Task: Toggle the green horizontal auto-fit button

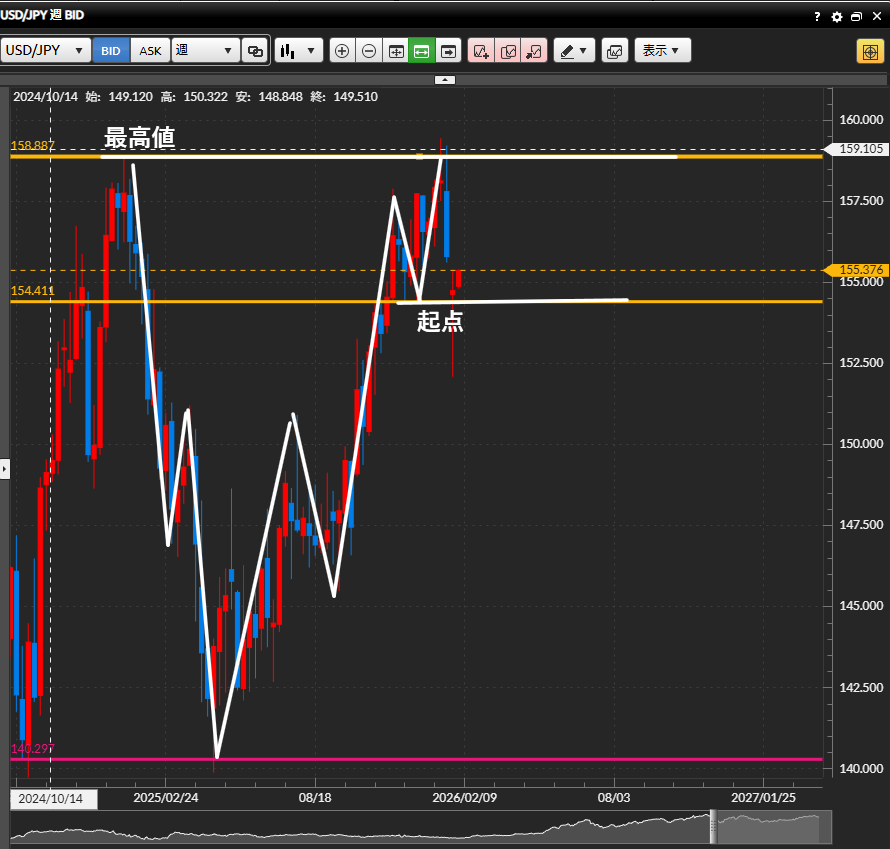Action: 422,51
